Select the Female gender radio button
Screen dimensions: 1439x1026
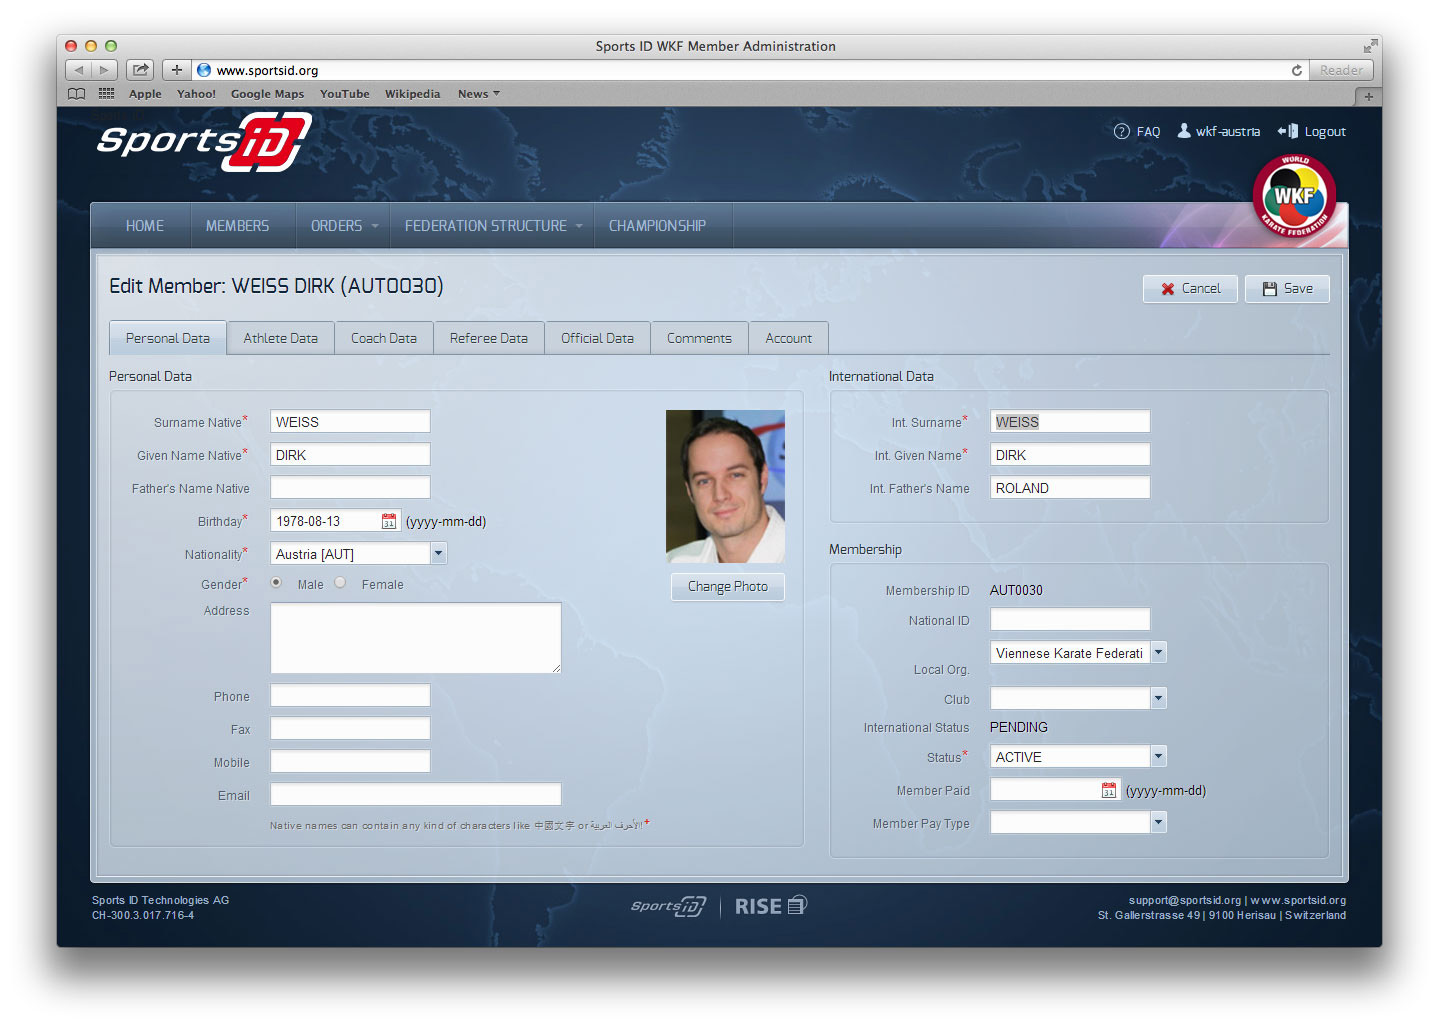pyautogui.click(x=341, y=583)
